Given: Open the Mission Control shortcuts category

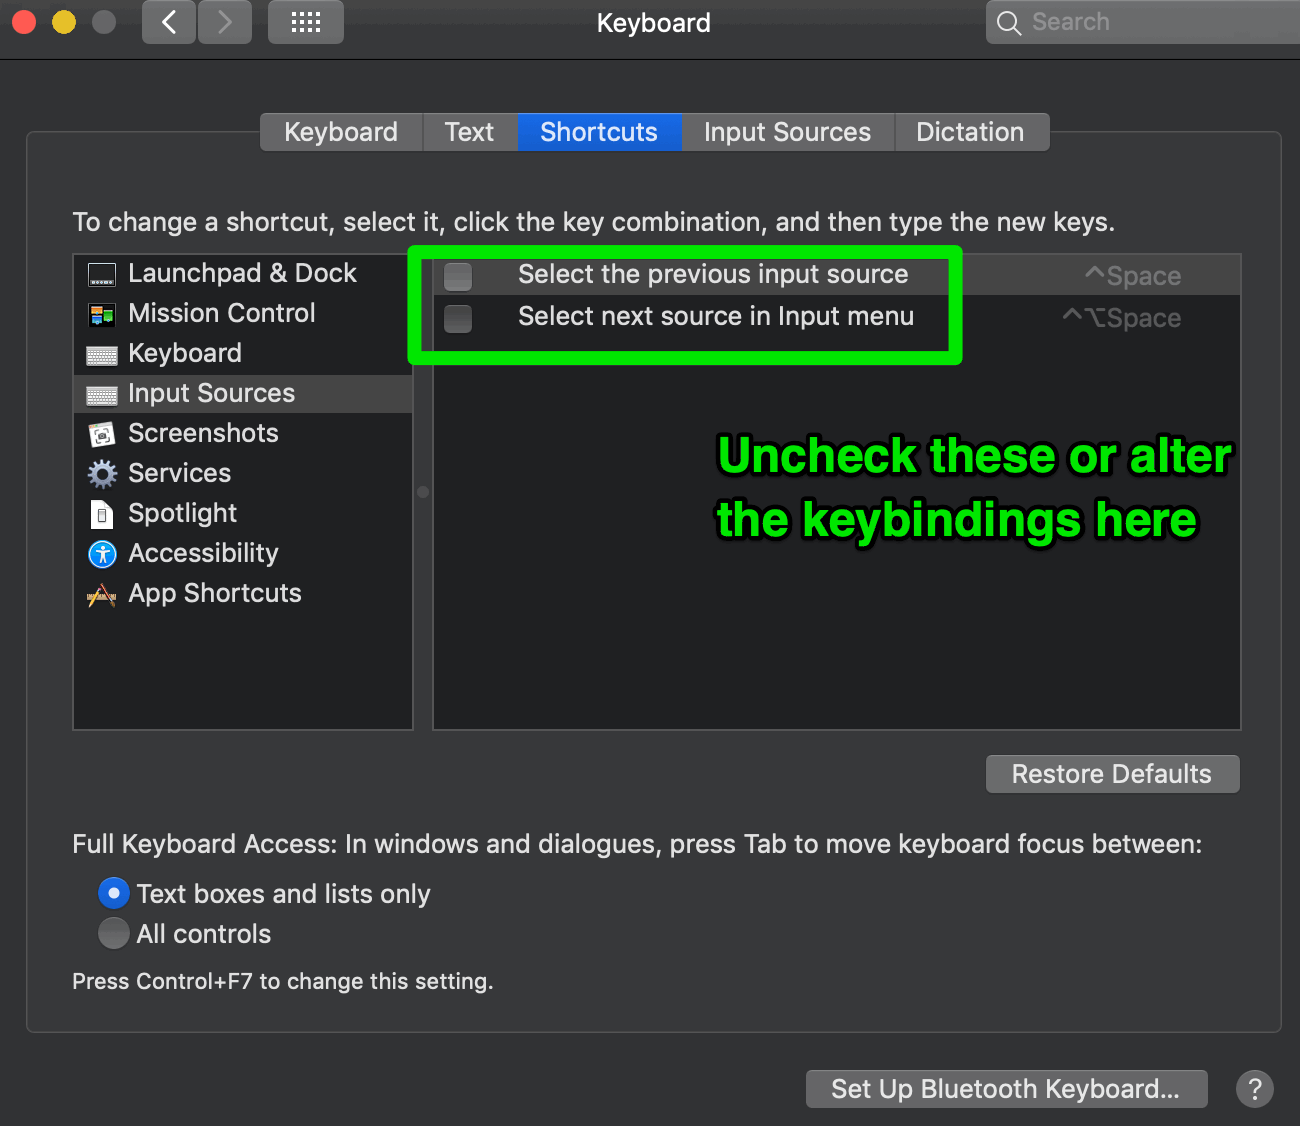Looking at the screenshot, I should point(221,313).
